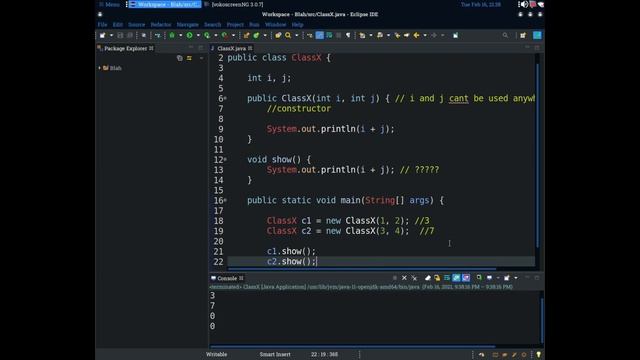Click the Next Annotation icon
This screenshot has width=640, height=360.
(x=362, y=36)
